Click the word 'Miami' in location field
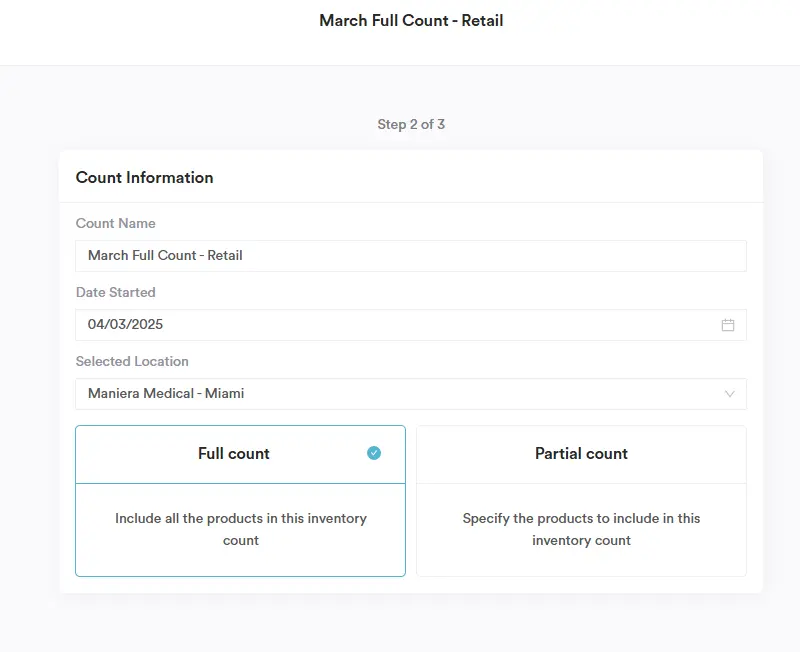800x652 pixels. click(x=225, y=394)
